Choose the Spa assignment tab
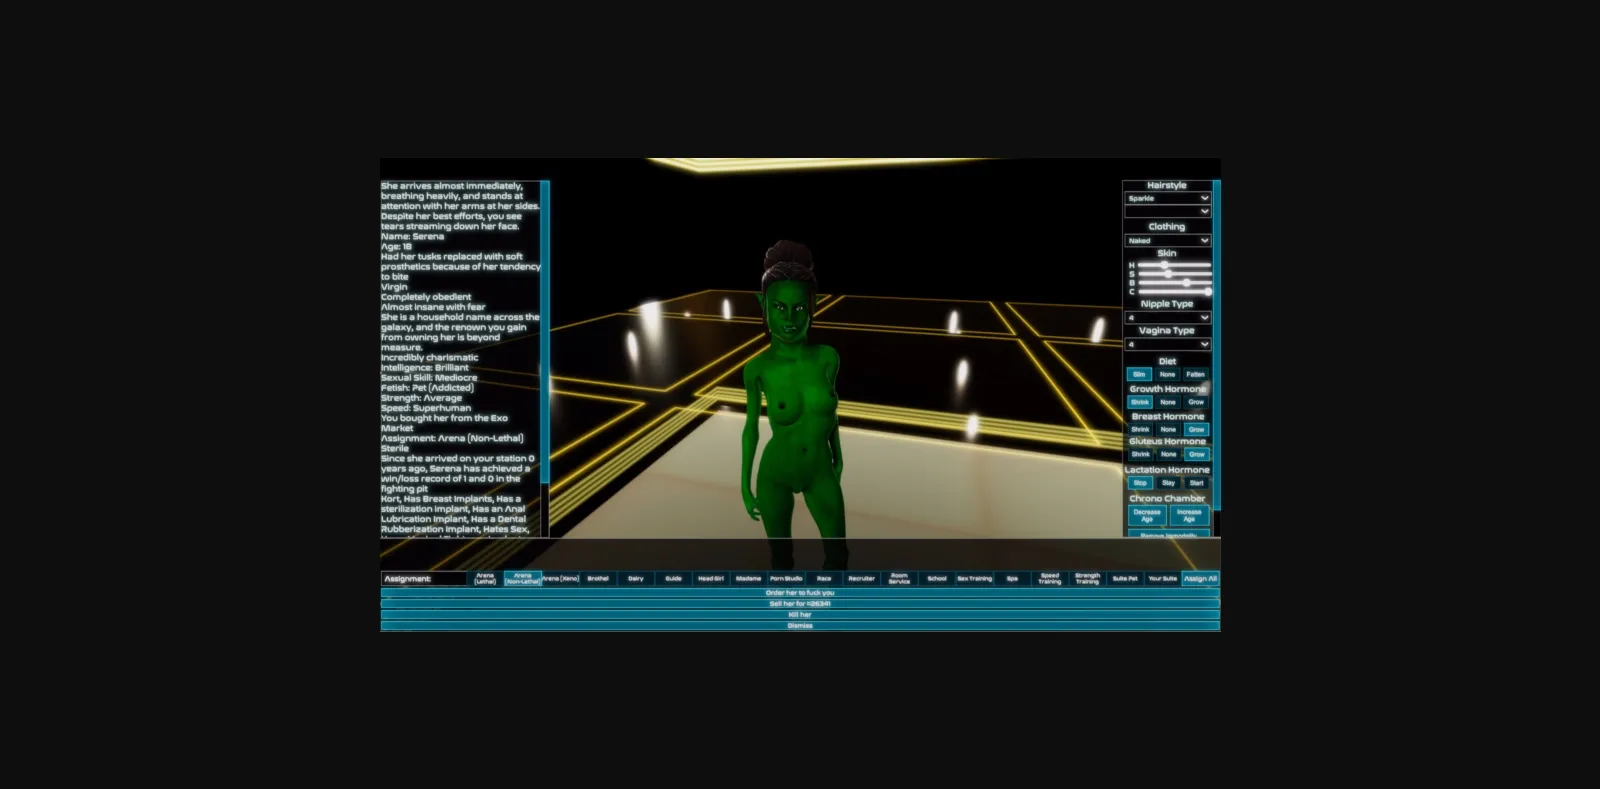This screenshot has height=789, width=1600. point(1012,579)
